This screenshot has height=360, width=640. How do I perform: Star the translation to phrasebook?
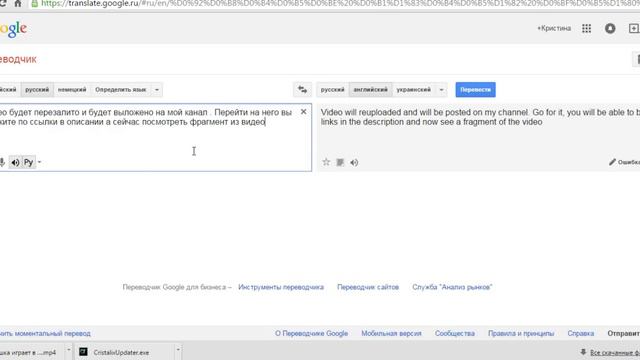click(x=326, y=162)
